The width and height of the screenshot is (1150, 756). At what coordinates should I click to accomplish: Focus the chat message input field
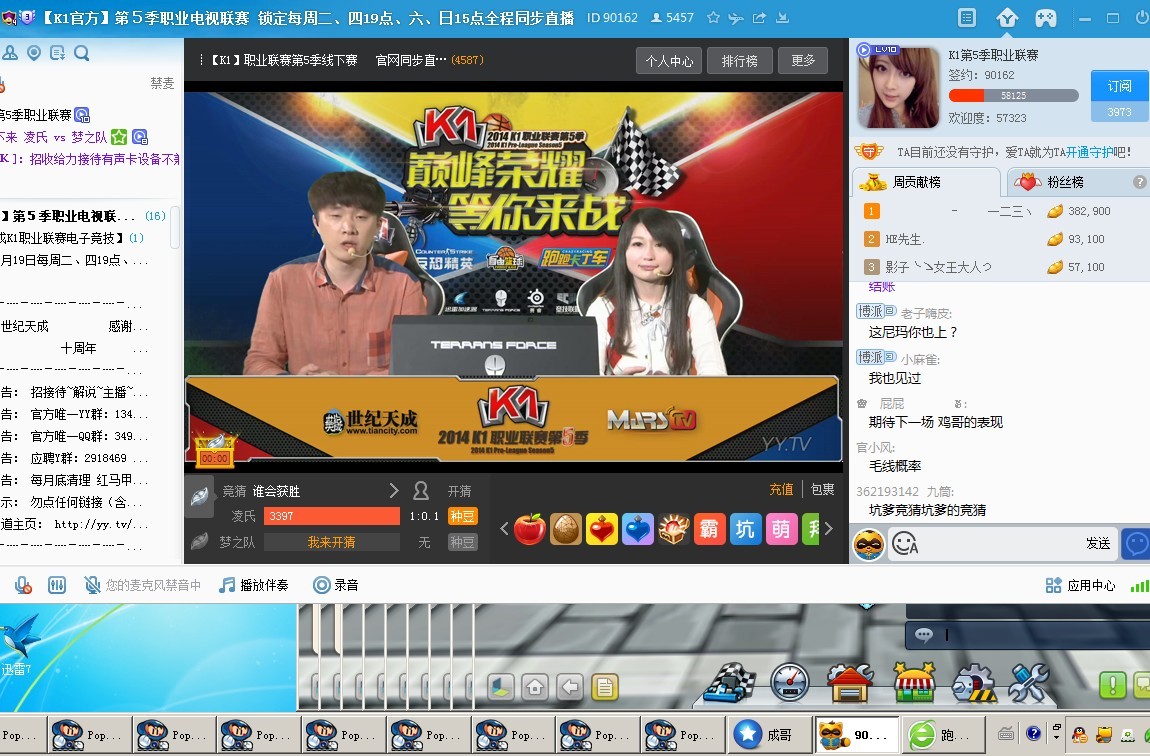[1001, 543]
